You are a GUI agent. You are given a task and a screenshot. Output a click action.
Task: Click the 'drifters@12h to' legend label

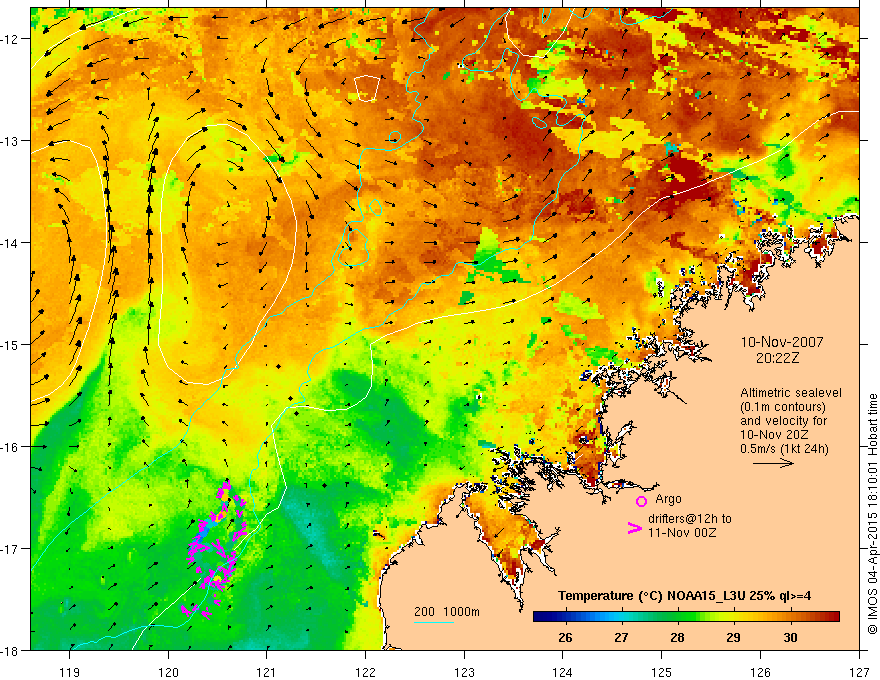pos(690,519)
